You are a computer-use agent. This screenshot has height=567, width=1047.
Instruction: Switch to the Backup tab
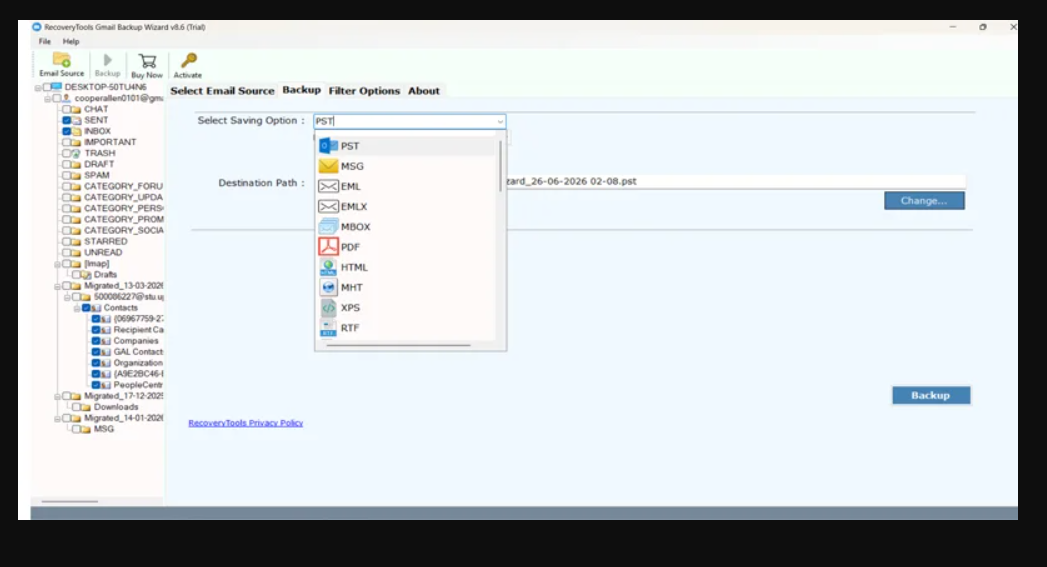pos(301,89)
